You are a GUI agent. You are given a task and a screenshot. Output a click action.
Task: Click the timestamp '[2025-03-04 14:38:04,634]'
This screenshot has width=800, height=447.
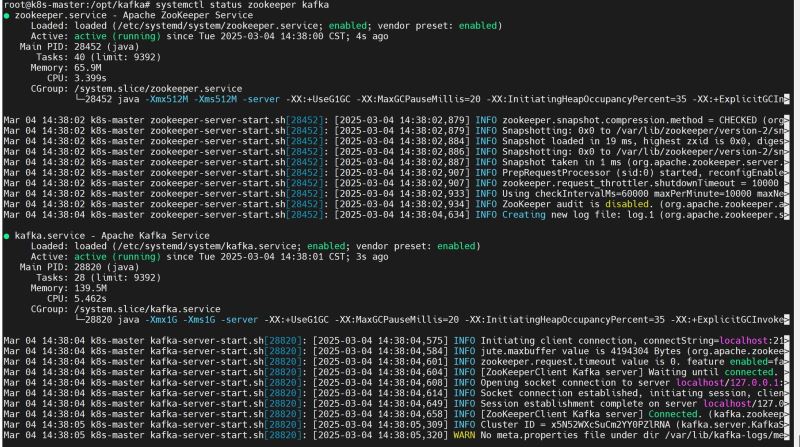[402, 215]
